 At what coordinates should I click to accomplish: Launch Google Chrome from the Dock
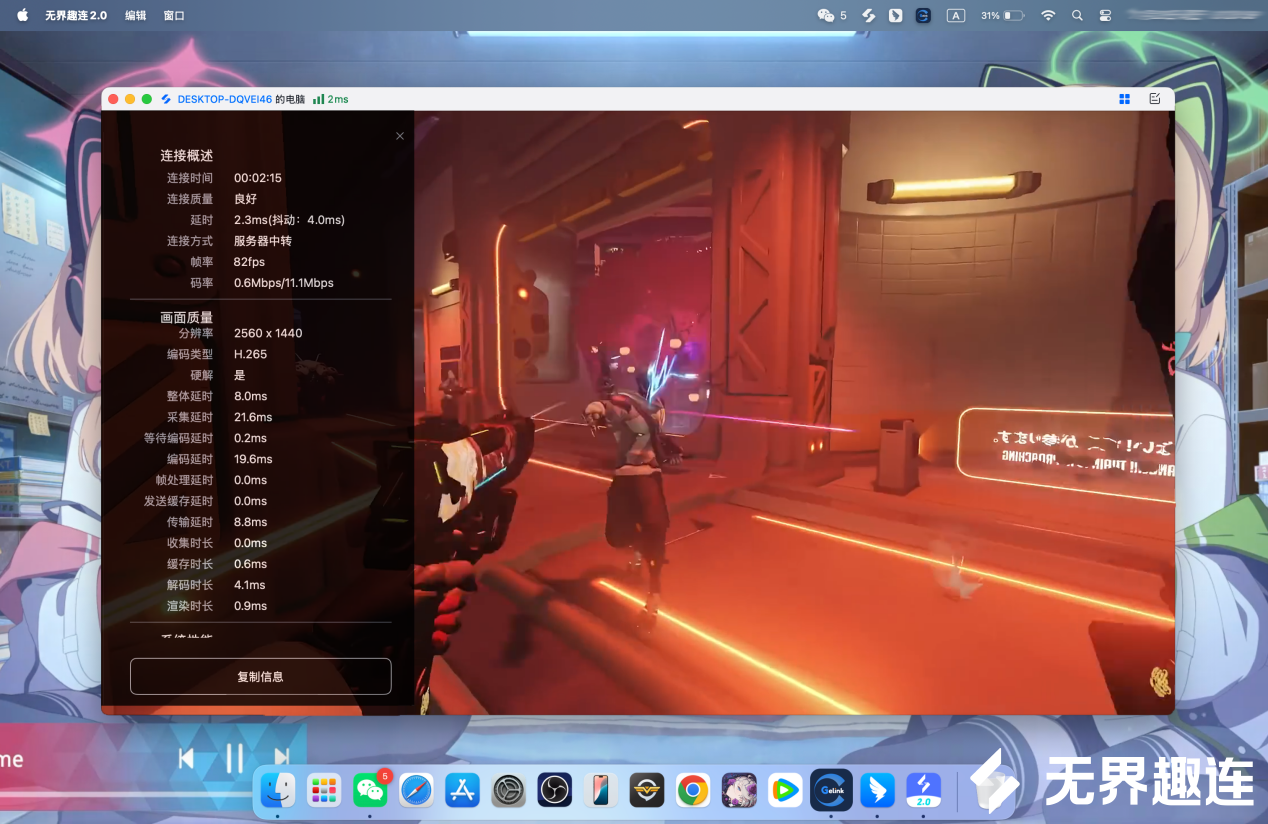(693, 790)
